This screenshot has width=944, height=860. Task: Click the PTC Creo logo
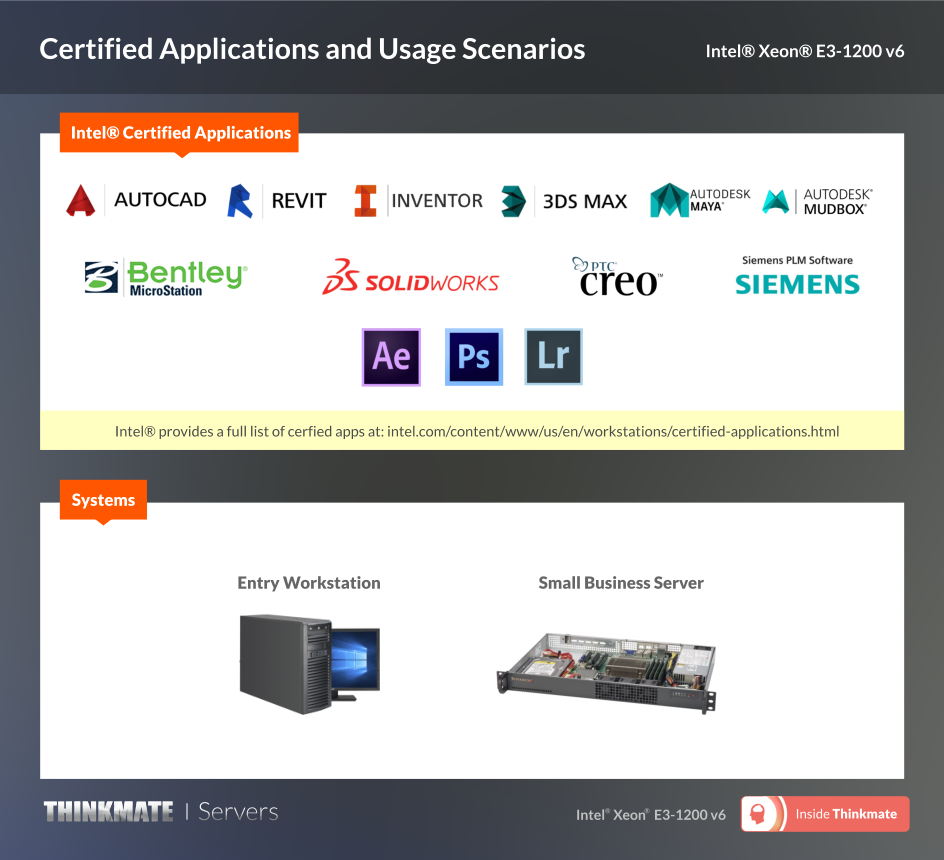pyautogui.click(x=617, y=277)
